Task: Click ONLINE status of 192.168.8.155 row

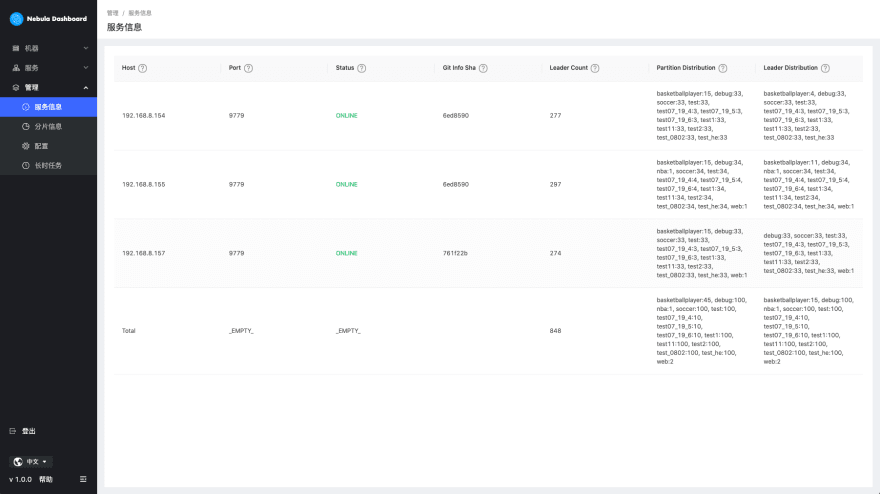Action: 346,184
